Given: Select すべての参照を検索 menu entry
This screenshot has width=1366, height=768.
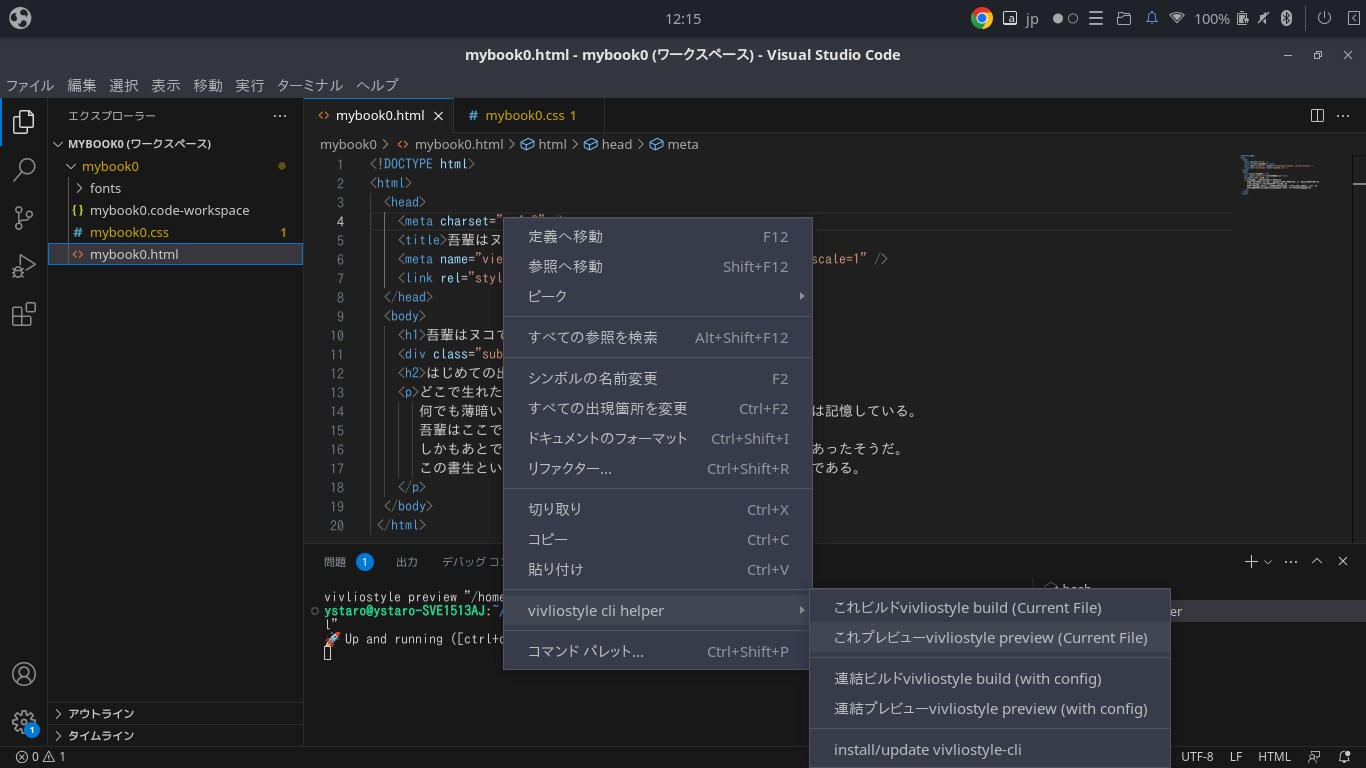Looking at the screenshot, I should 658,337.
